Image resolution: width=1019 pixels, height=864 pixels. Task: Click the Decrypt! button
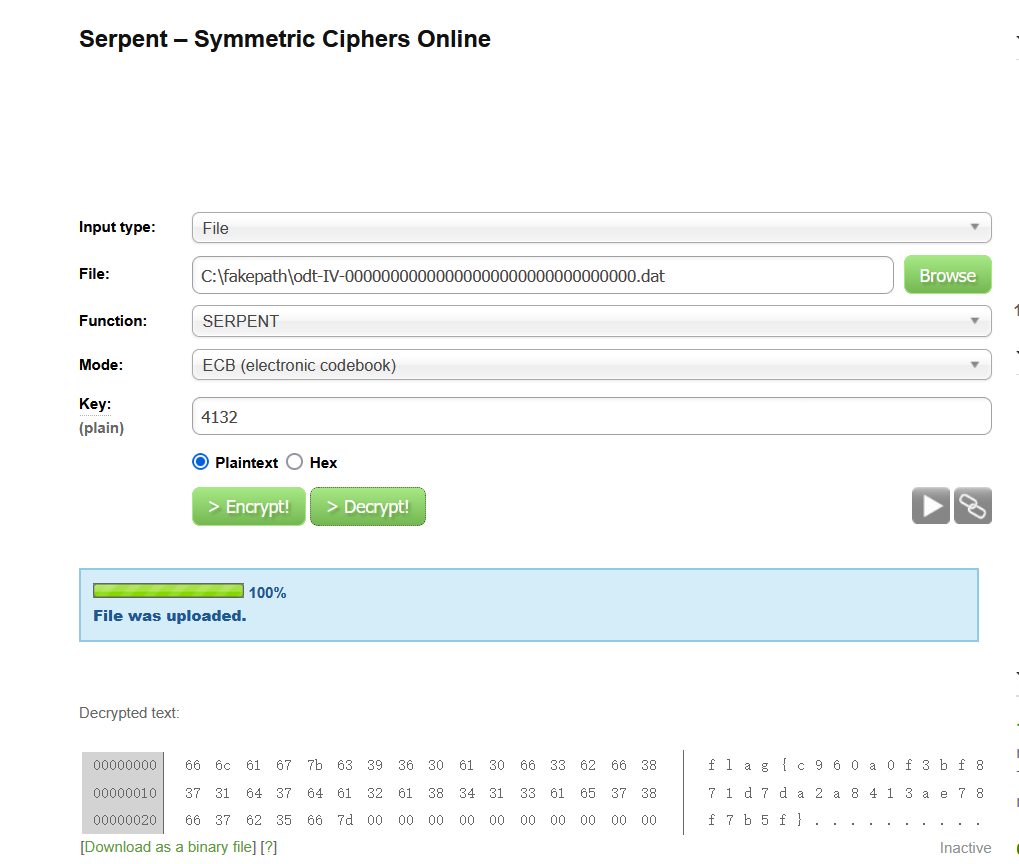click(x=368, y=507)
